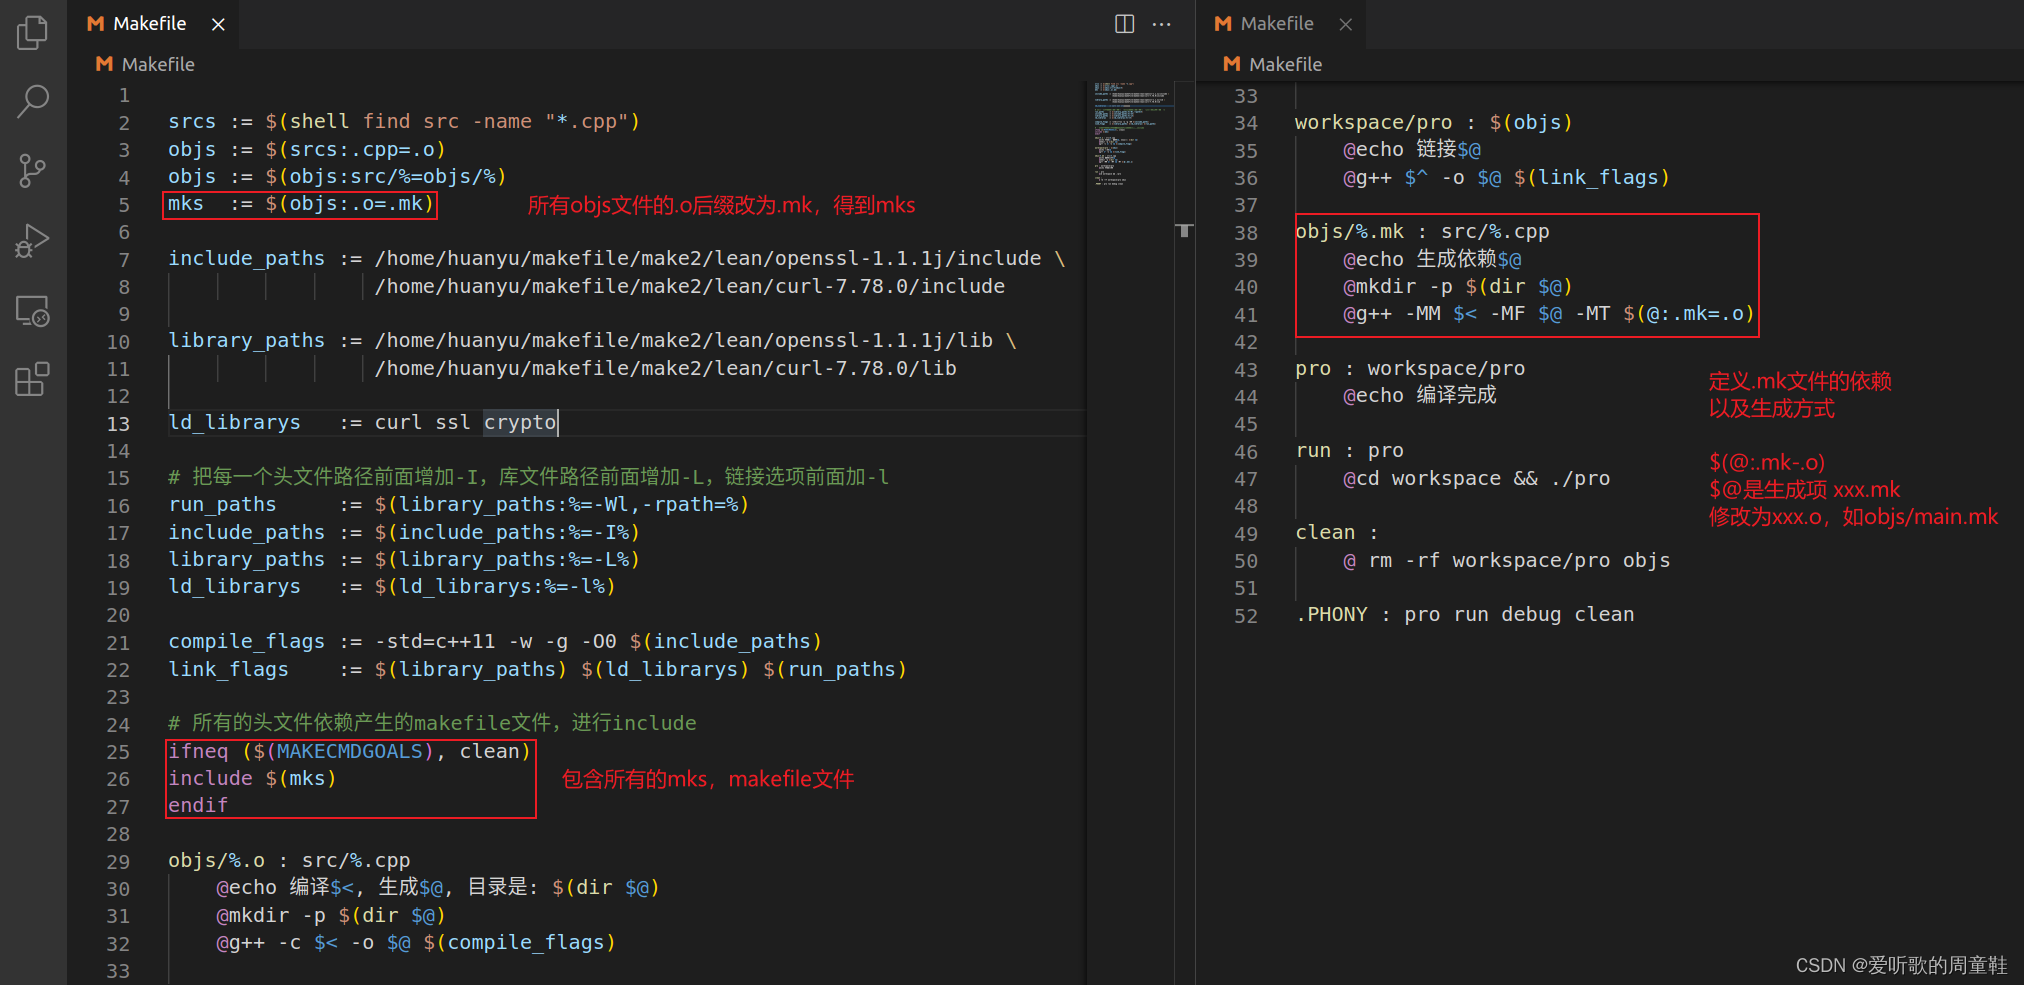Click the Makefile breadcrumb in the left editor
This screenshot has width=2024, height=985.
[146, 64]
